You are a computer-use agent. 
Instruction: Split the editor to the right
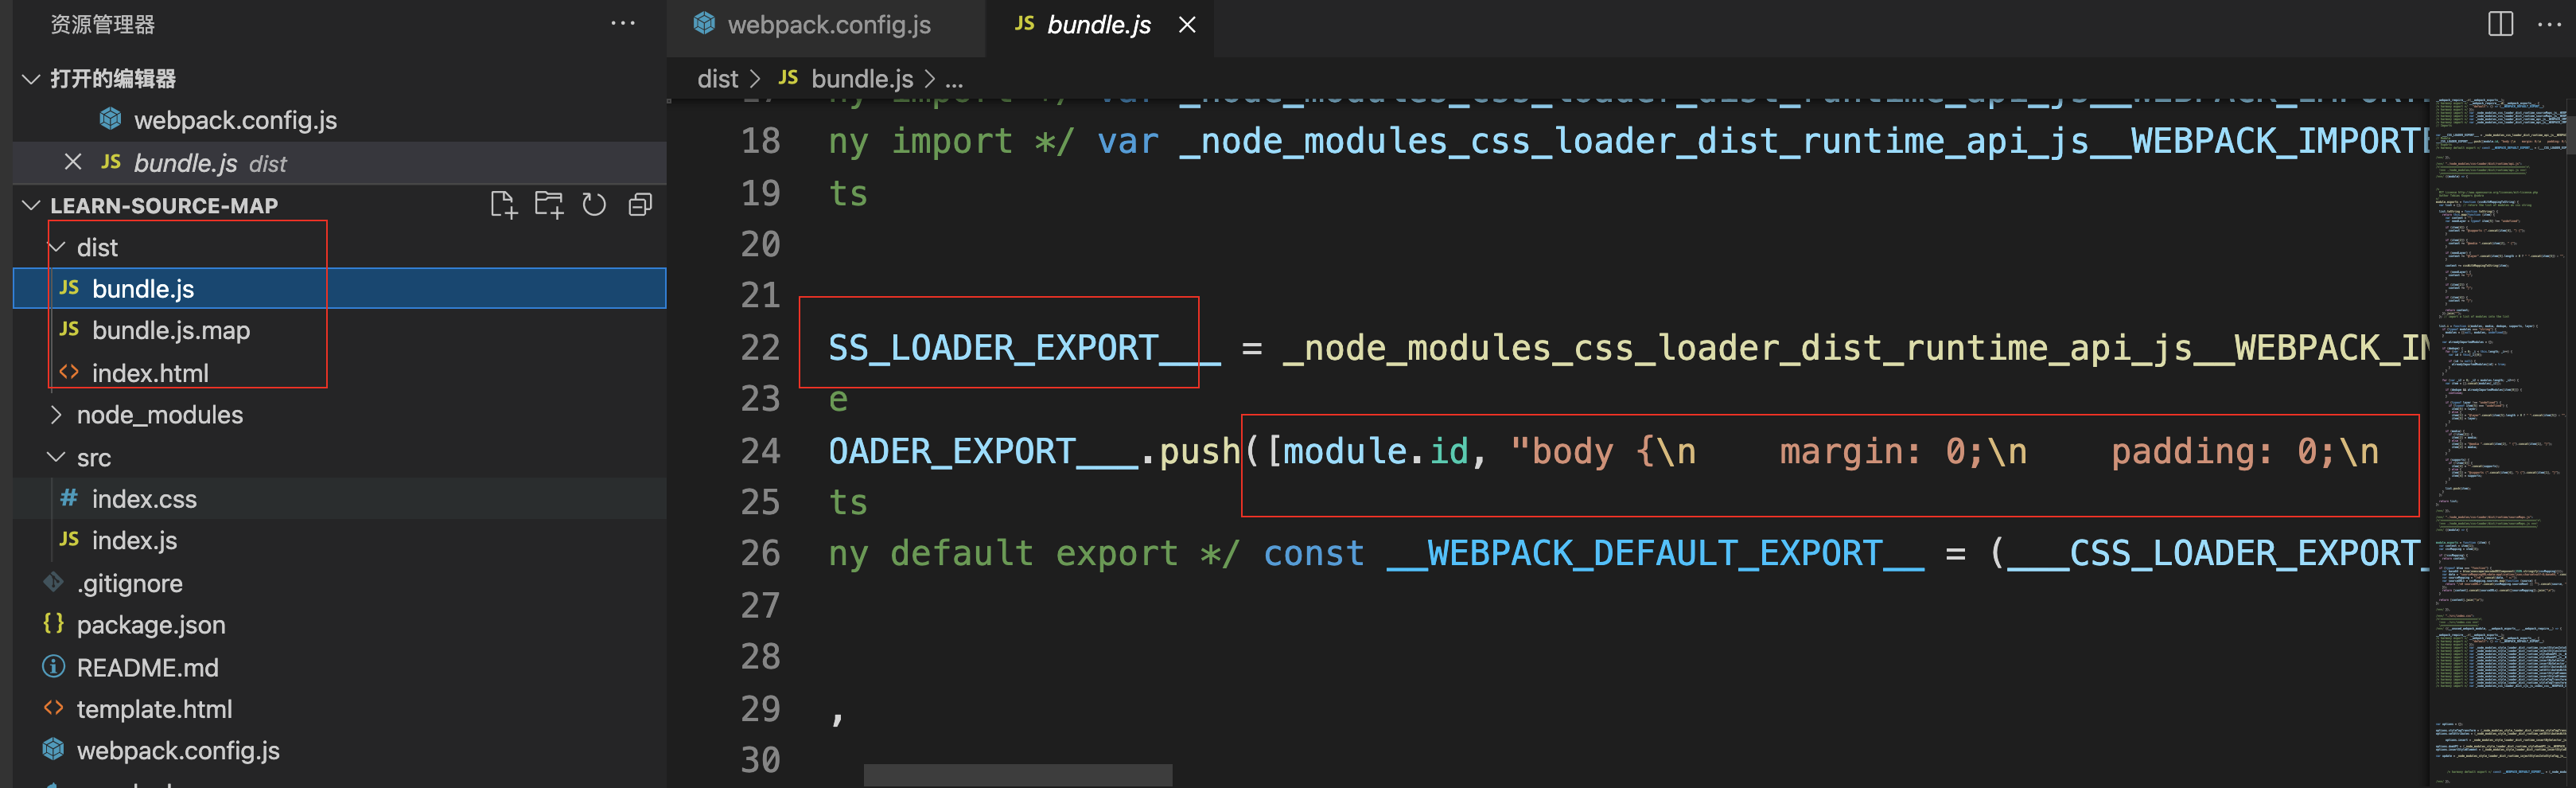pyautogui.click(x=2500, y=24)
